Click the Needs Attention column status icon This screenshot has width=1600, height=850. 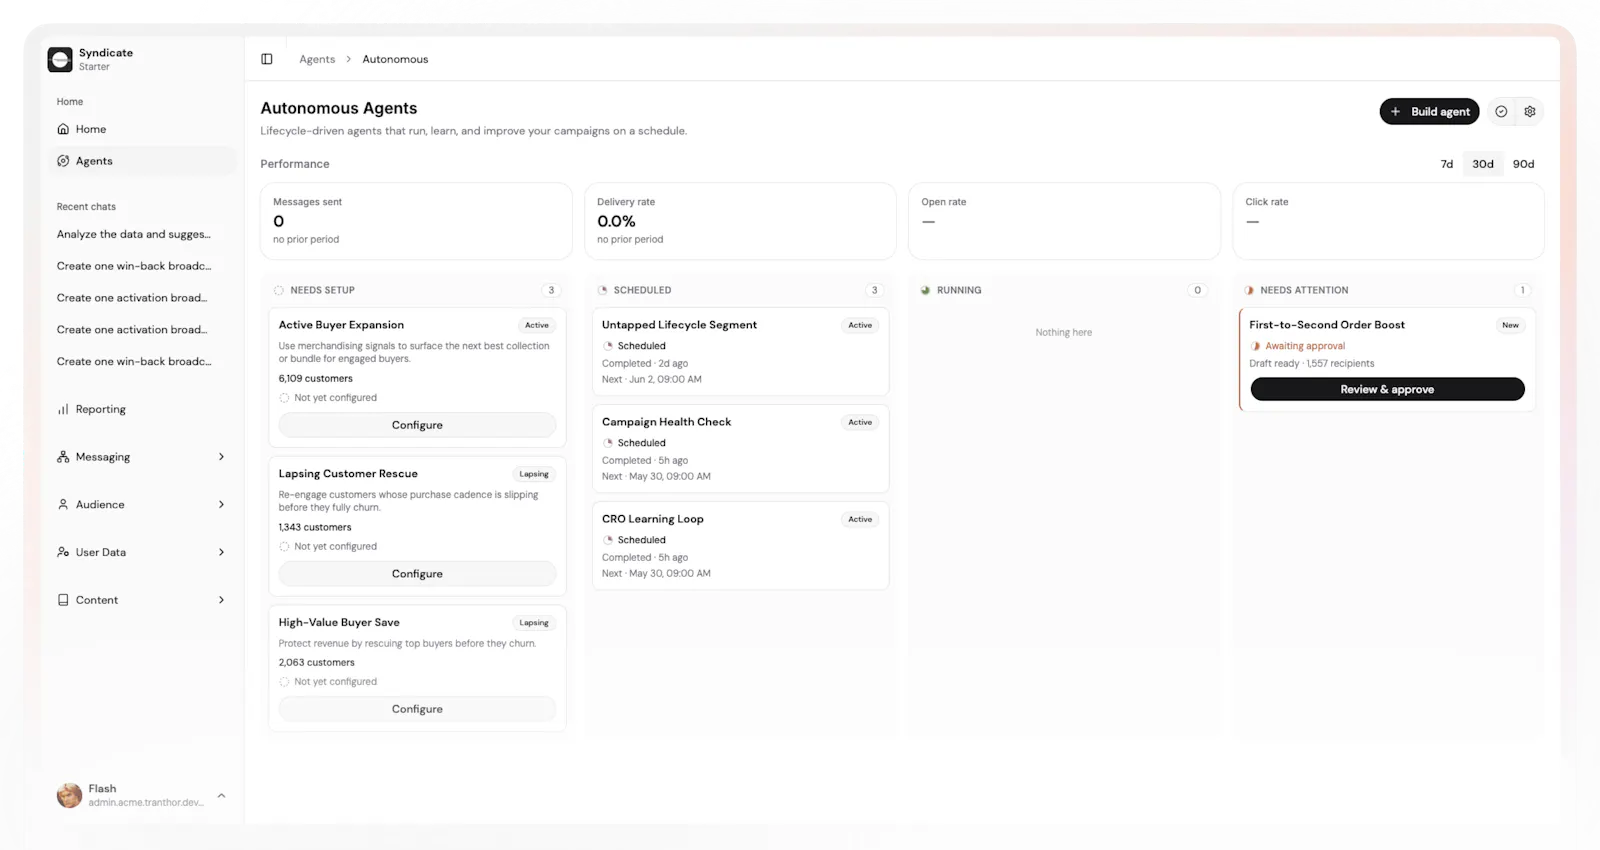pos(1250,290)
